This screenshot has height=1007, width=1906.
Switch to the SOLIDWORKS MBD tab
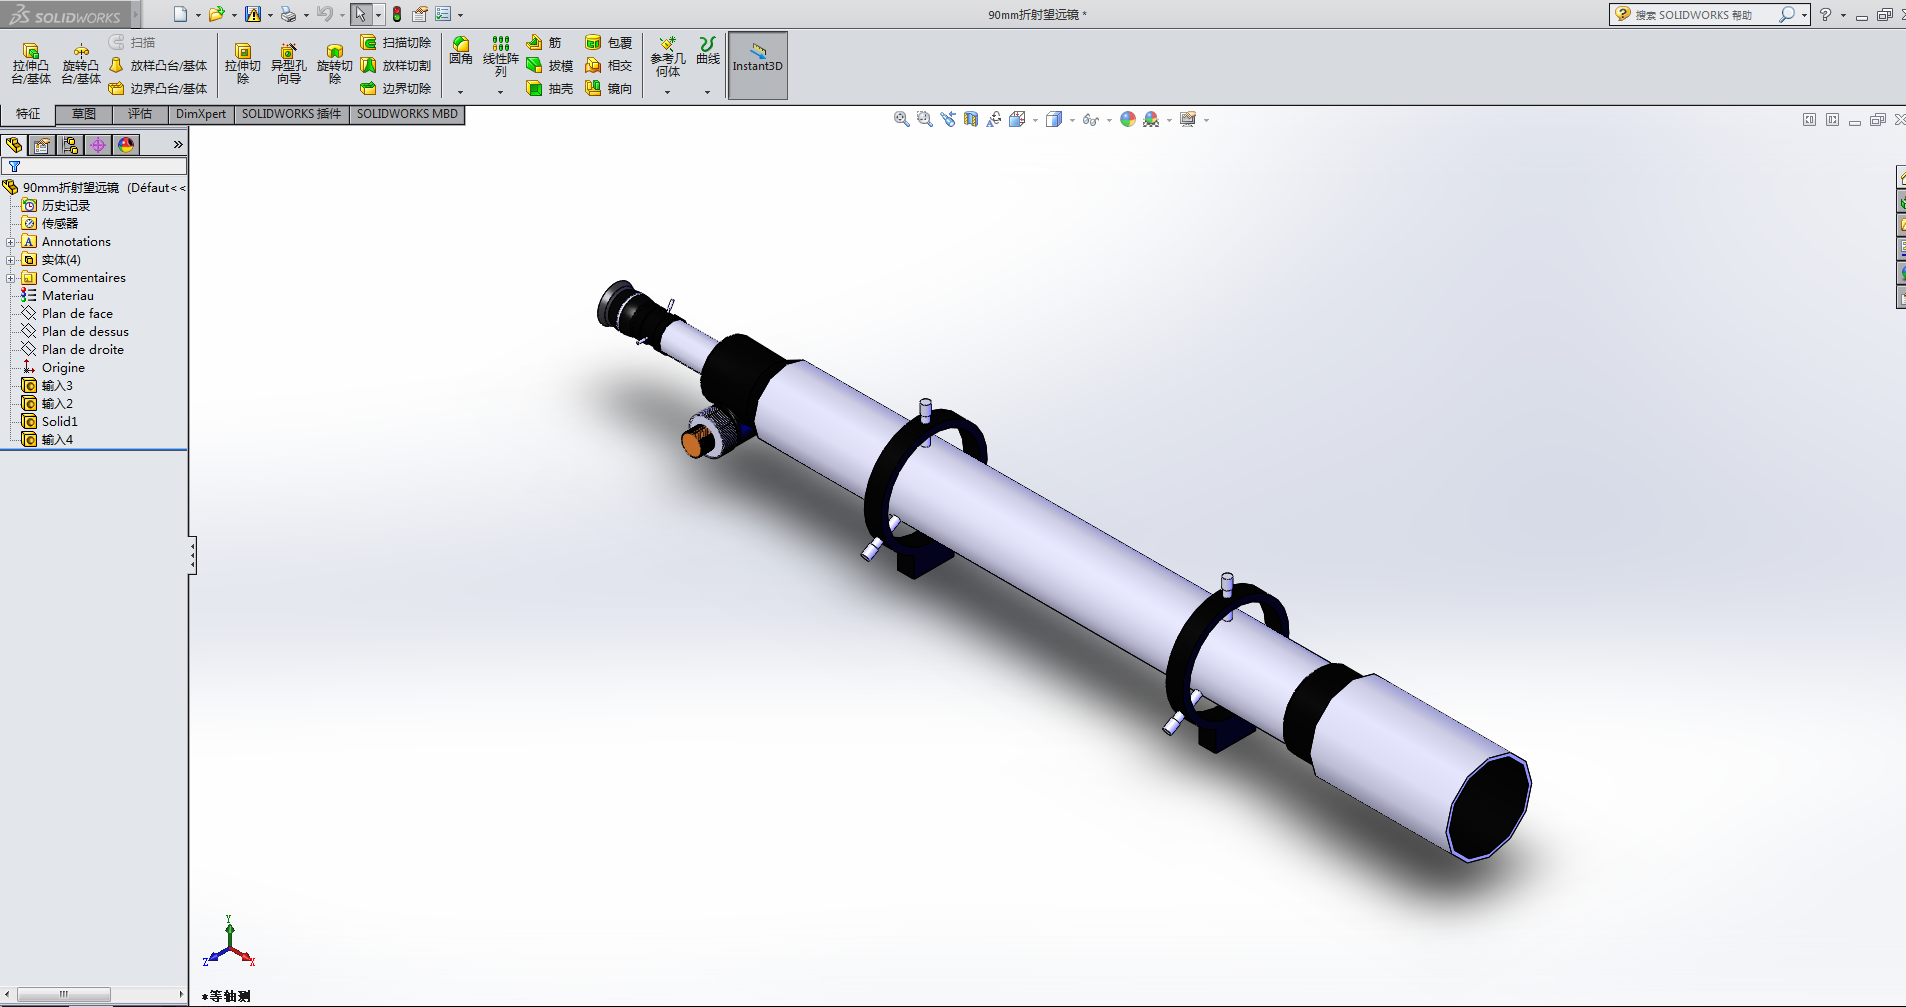tap(407, 114)
